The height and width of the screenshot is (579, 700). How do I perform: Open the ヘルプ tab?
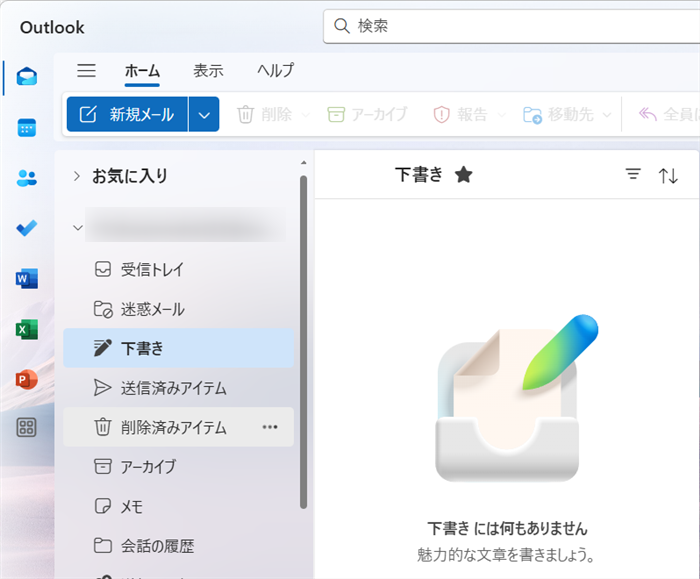pyautogui.click(x=276, y=71)
